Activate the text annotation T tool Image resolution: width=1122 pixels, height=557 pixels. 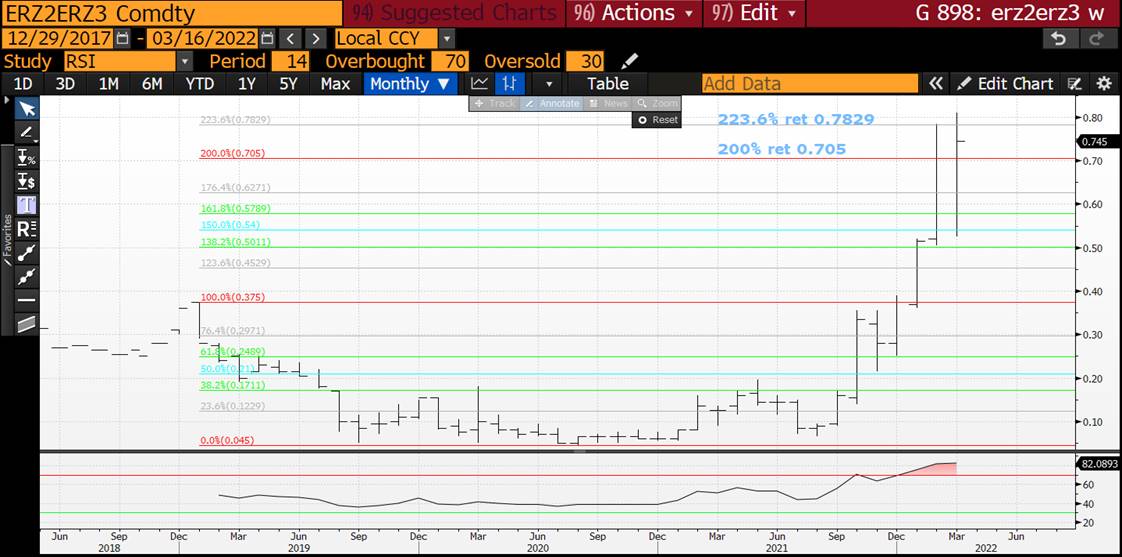(x=27, y=205)
